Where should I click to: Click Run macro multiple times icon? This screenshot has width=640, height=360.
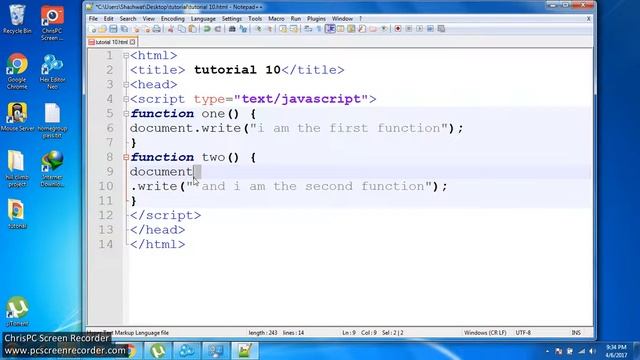[430, 29]
